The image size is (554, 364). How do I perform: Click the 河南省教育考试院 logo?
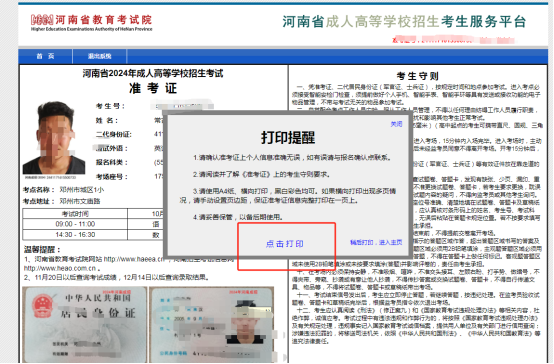pyautogui.click(x=91, y=23)
